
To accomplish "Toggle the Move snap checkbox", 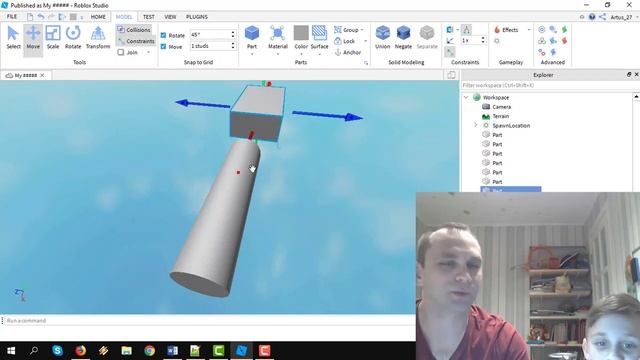I will [x=163, y=47].
